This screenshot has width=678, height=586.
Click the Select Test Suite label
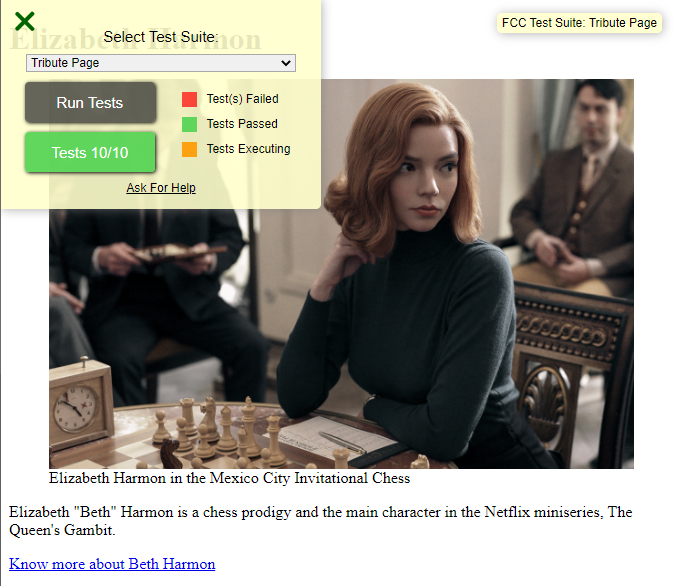(x=161, y=37)
